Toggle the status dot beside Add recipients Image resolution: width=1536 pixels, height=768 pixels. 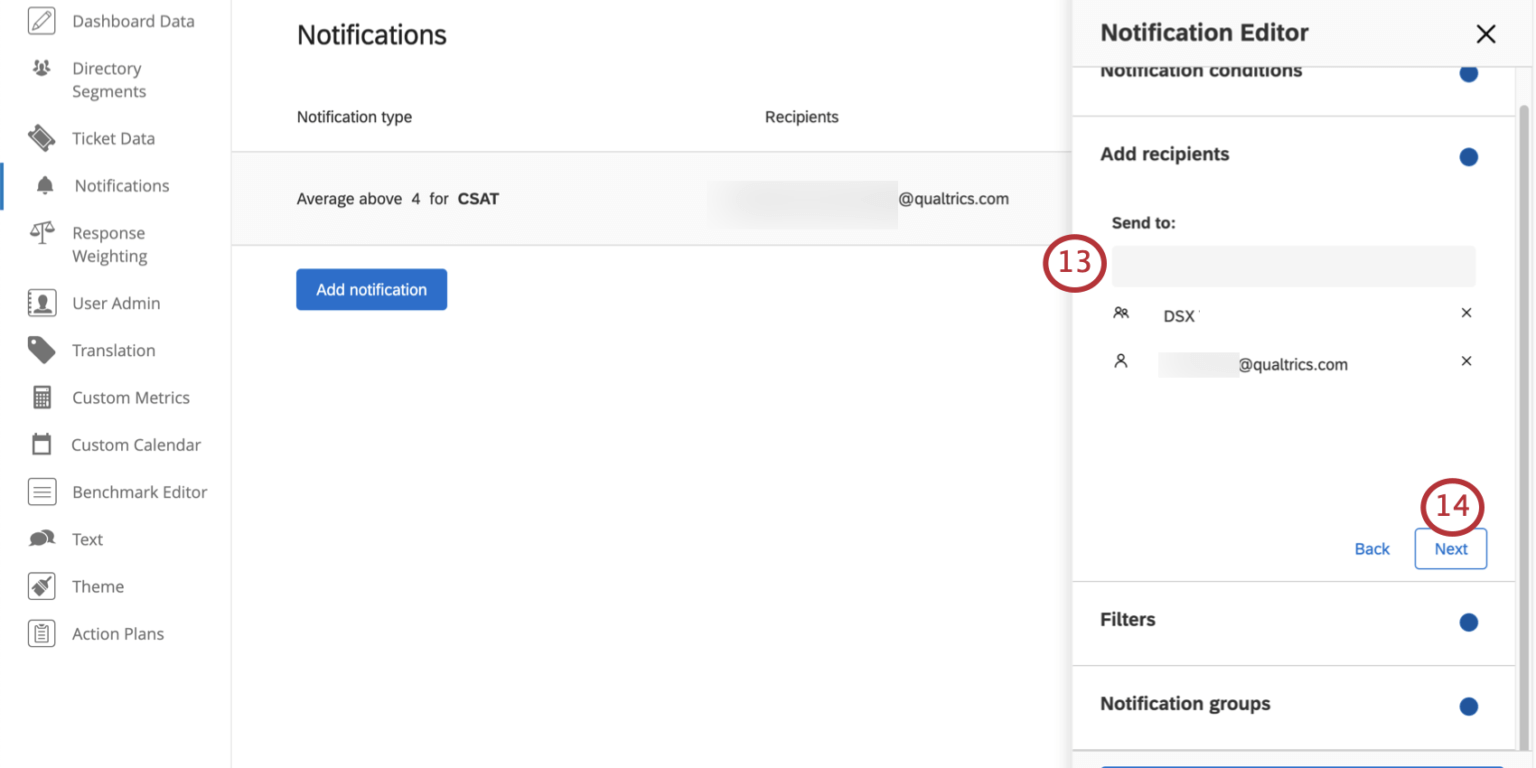(1468, 156)
